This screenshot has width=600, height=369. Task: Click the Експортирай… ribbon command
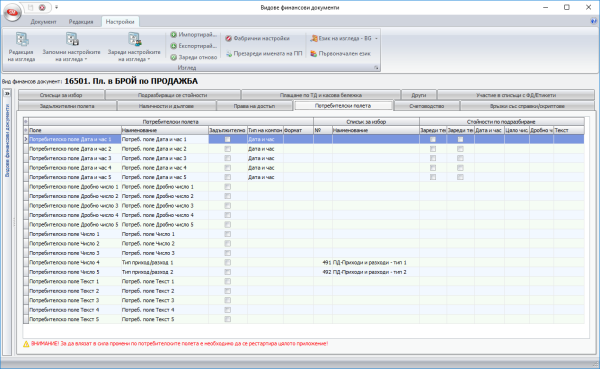(194, 46)
